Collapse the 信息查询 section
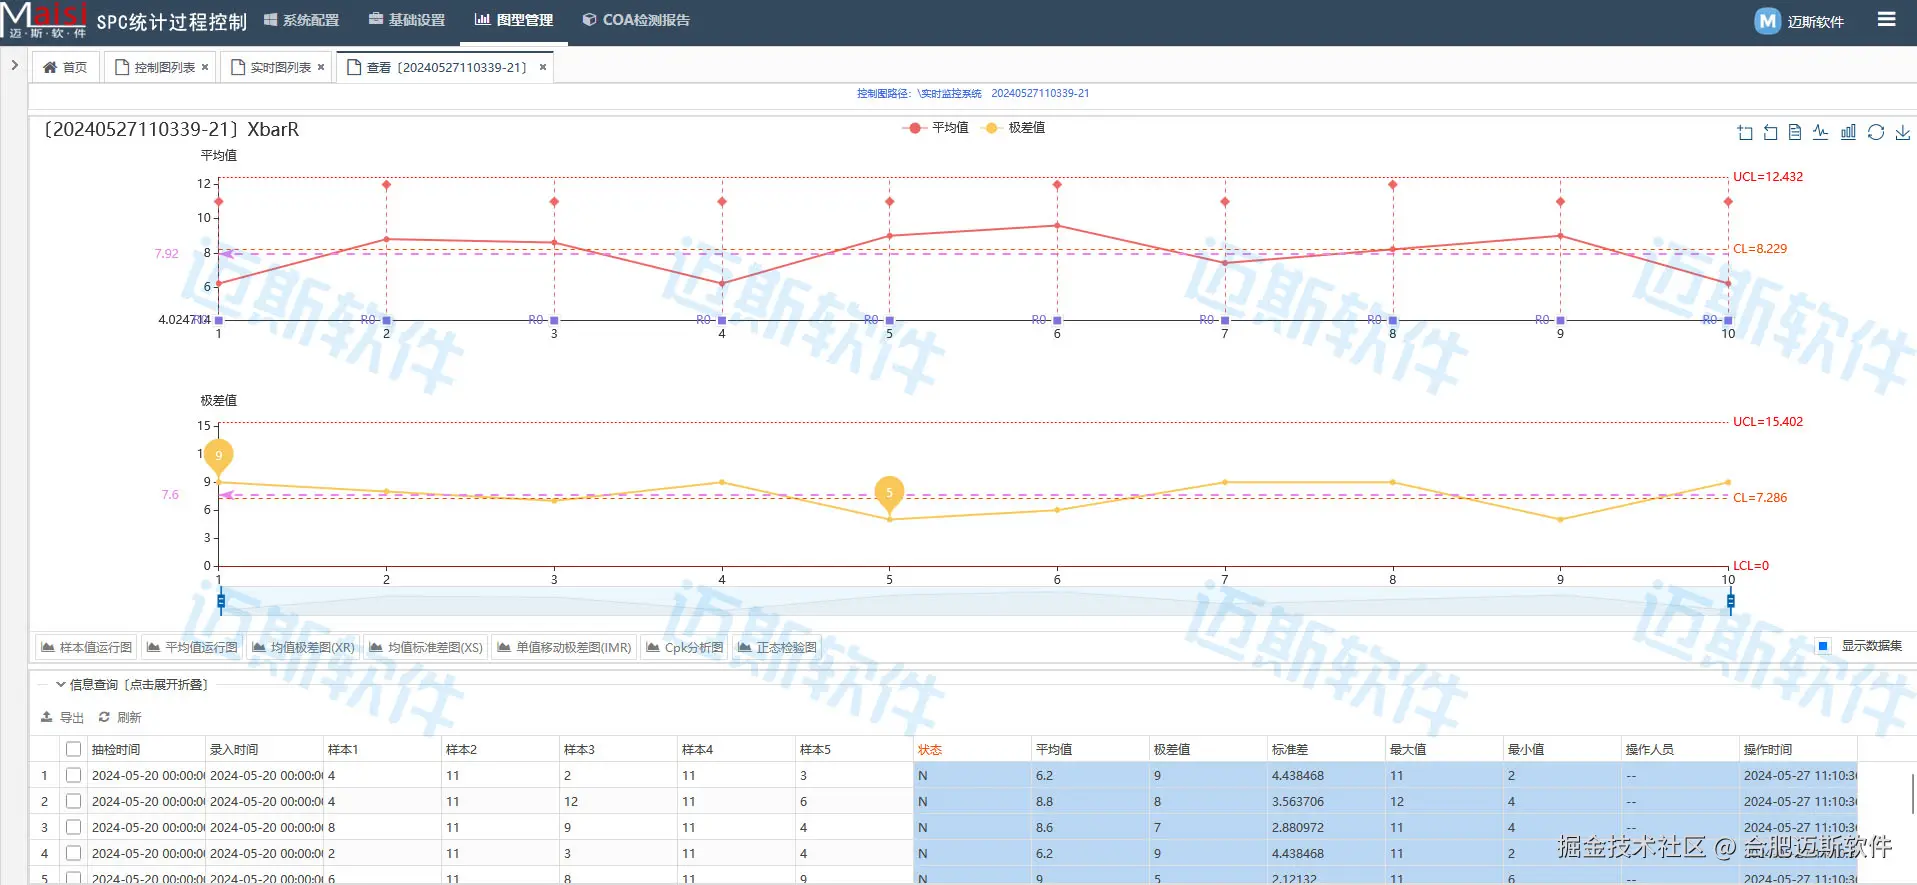1917x885 pixels. pos(131,685)
